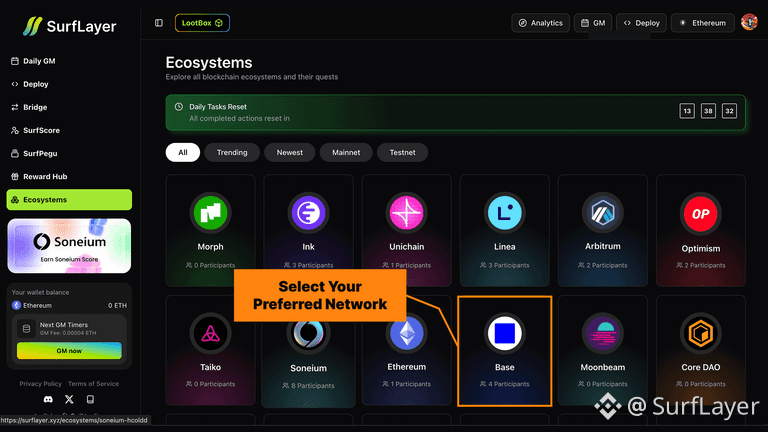Click the Daily Tasks Reset clock icon
Screen dimensions: 768x432
[x=179, y=107]
